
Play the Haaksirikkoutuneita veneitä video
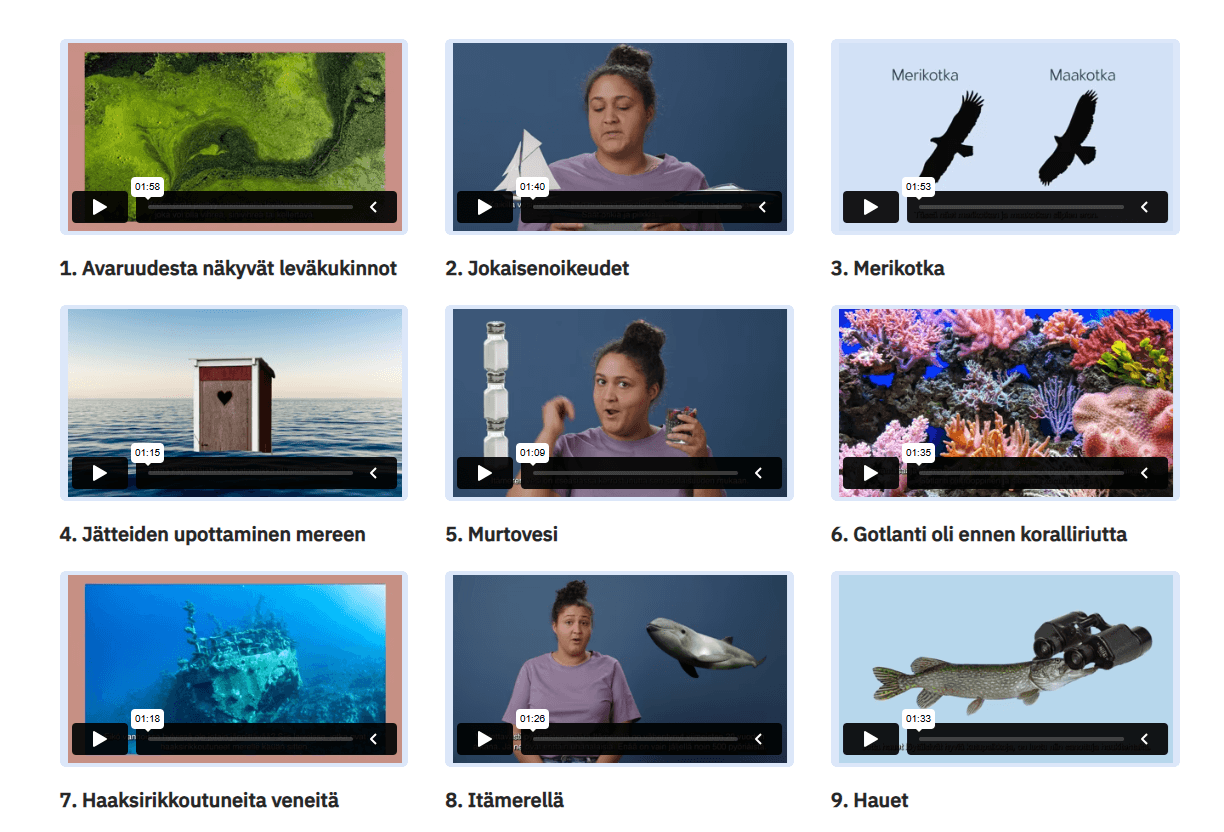pyautogui.click(x=100, y=739)
